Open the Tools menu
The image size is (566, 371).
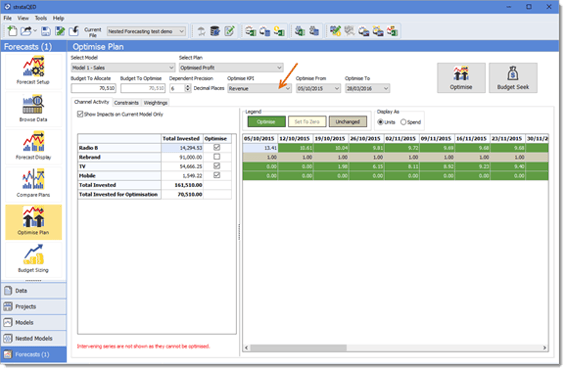[x=40, y=18]
